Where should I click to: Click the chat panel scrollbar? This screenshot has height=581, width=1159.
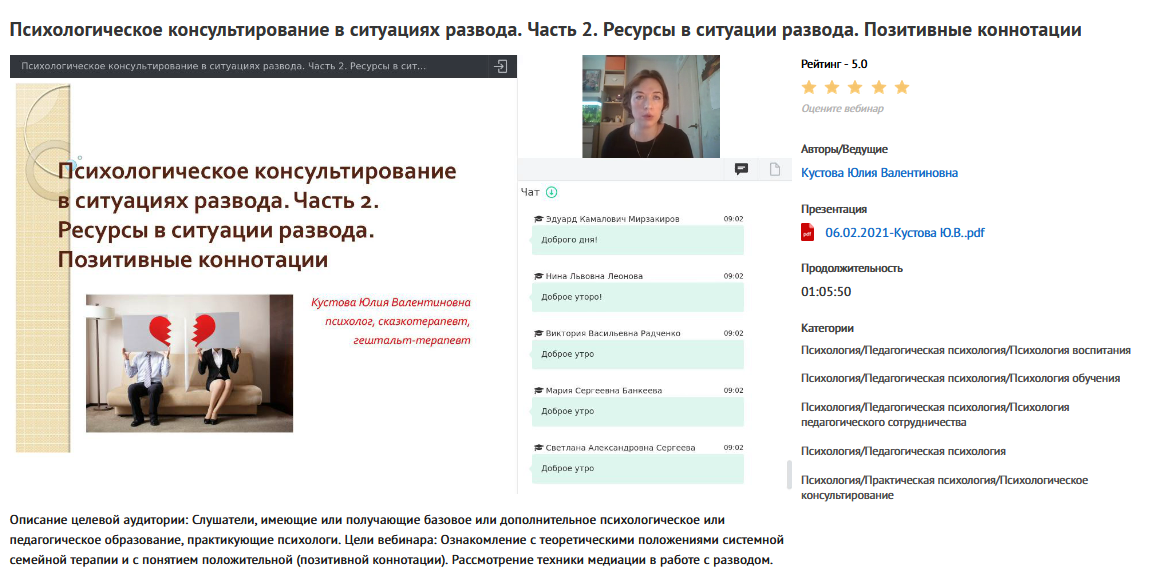[788, 473]
